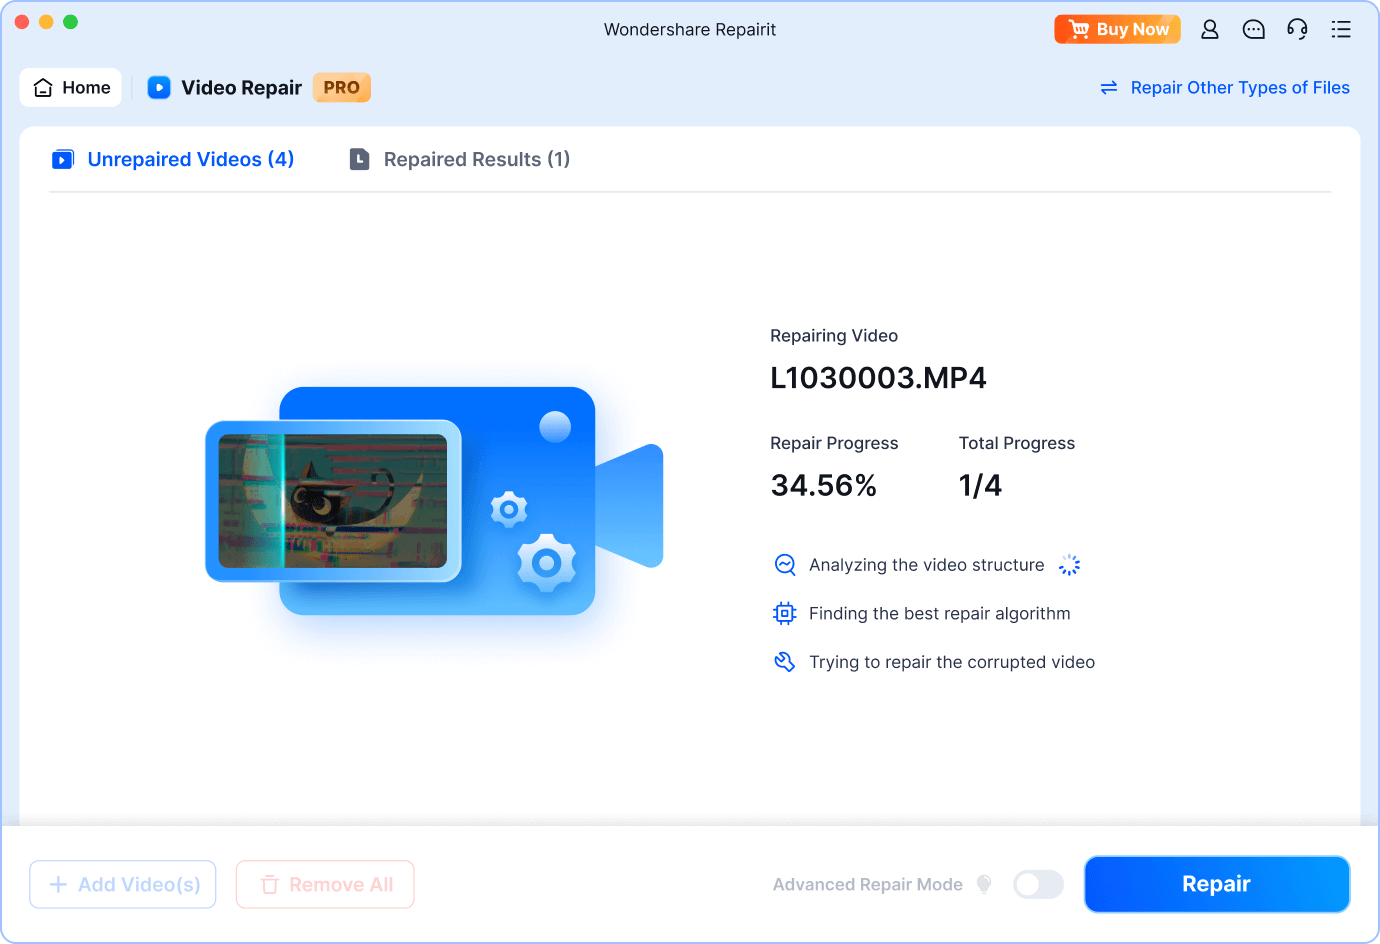This screenshot has height=944, width=1380.
Task: Switch to the Repaired Results (1) tab
Action: click(x=460, y=159)
